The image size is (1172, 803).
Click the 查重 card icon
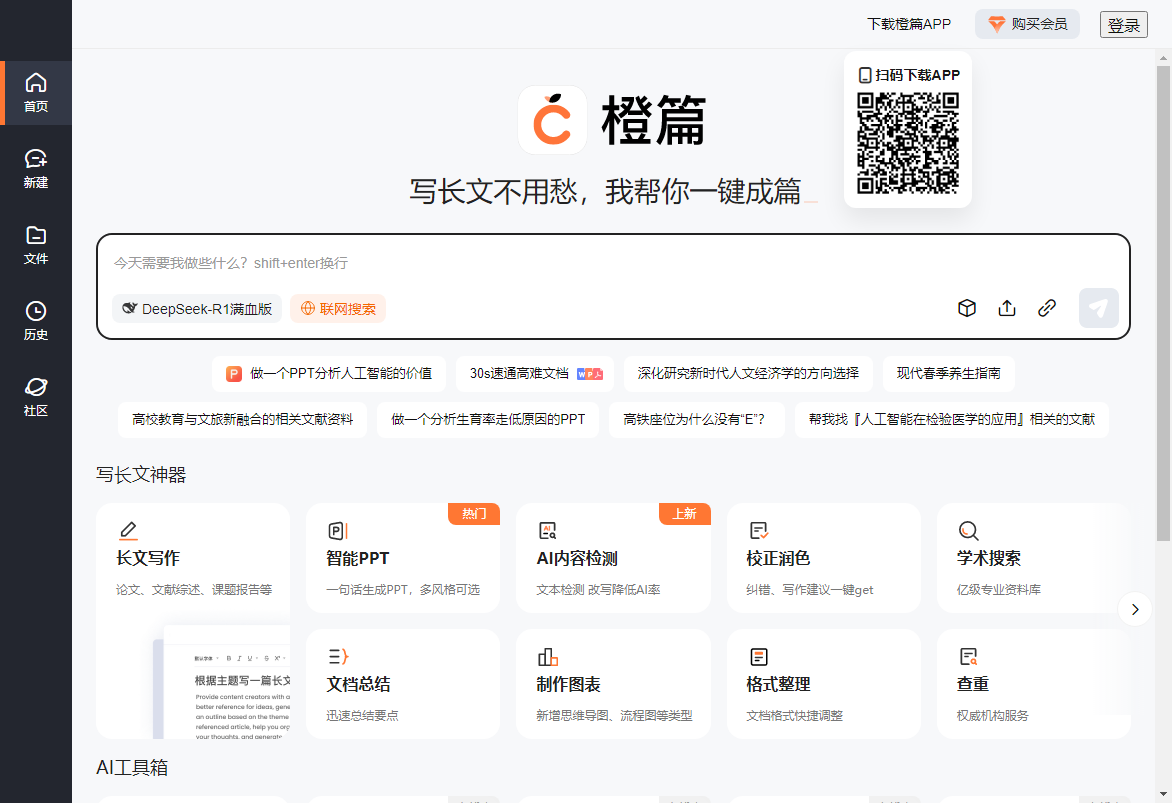pos(969,656)
